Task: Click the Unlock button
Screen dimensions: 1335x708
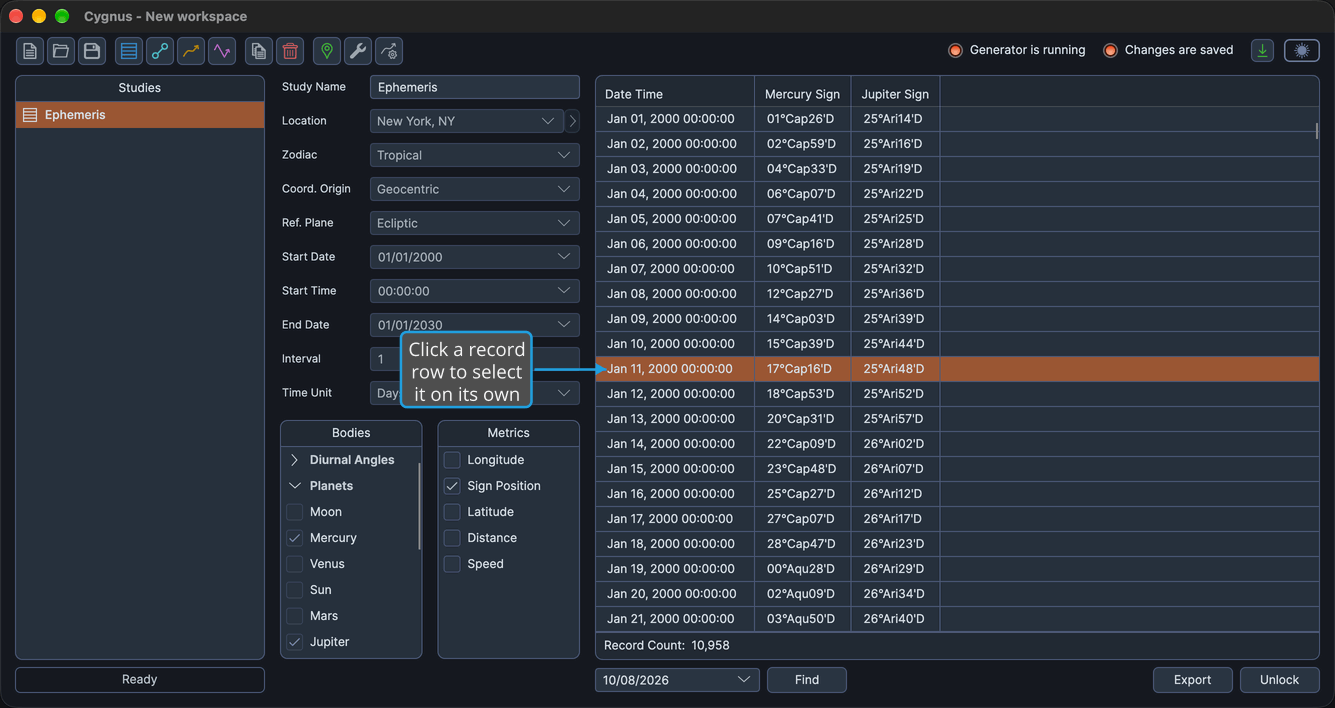Action: click(1279, 680)
